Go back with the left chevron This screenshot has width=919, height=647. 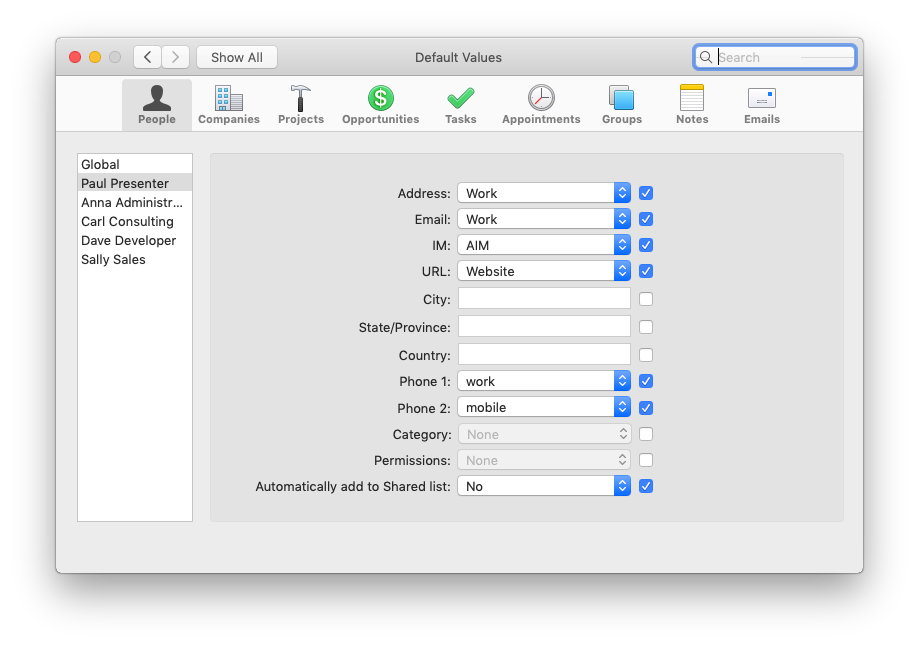[x=148, y=57]
